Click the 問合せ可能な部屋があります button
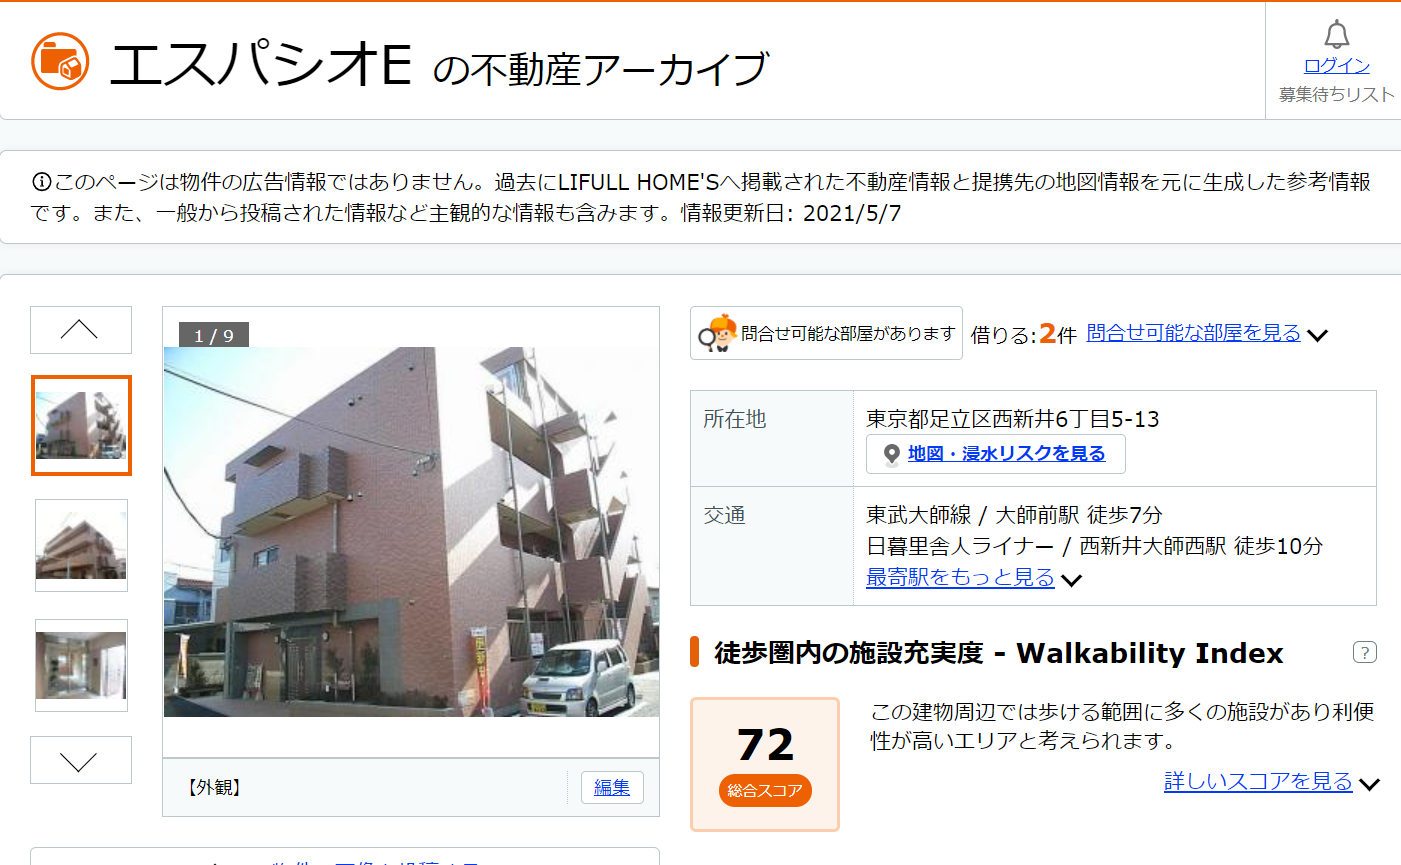The height and width of the screenshot is (865, 1401). [826, 333]
